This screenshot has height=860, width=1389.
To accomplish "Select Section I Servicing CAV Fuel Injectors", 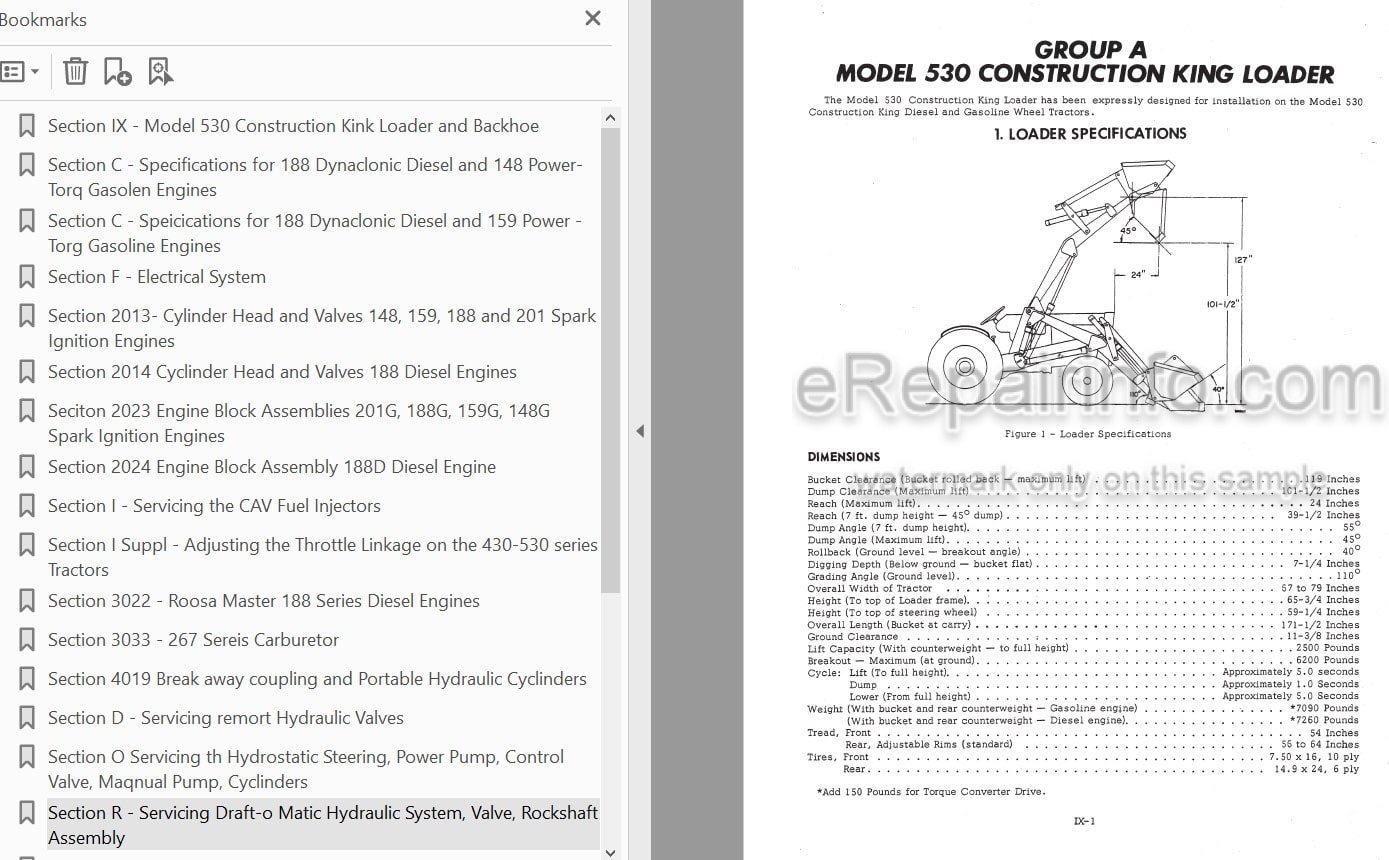I will (214, 506).
